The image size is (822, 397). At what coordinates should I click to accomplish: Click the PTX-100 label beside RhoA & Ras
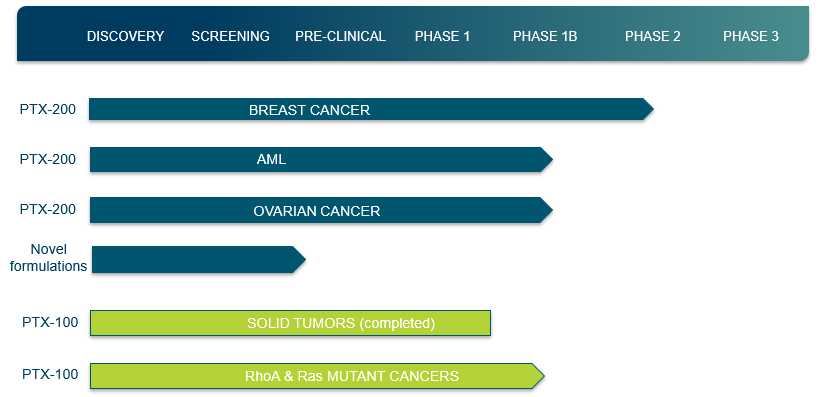click(x=50, y=374)
